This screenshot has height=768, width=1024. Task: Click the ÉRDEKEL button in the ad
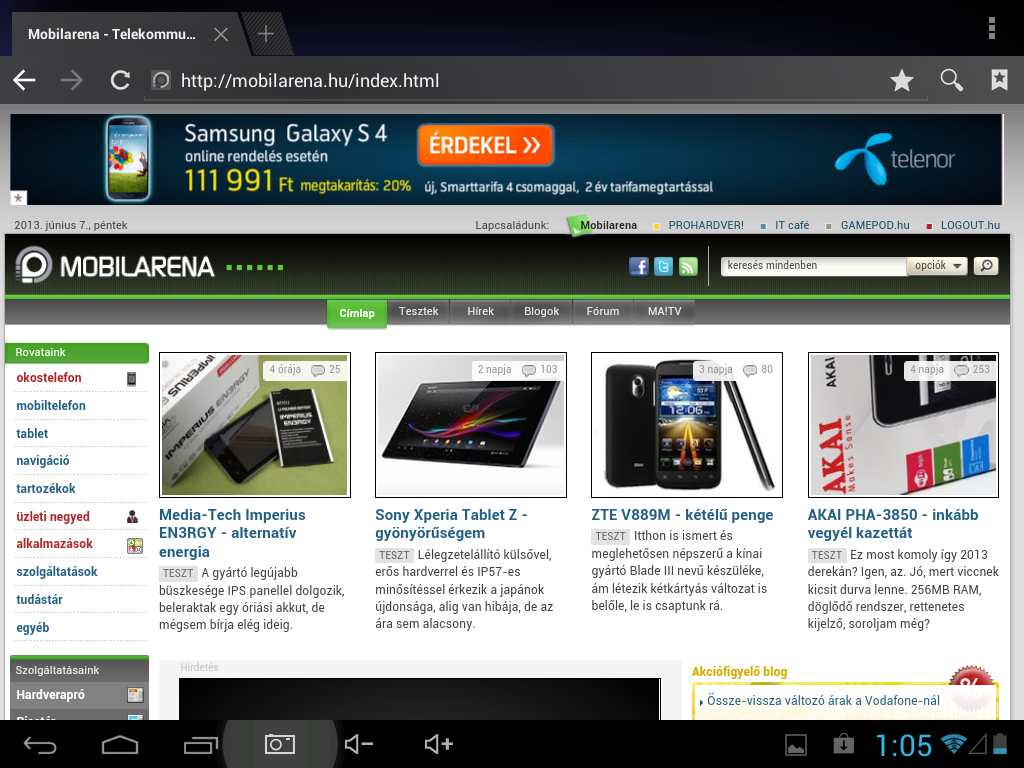coord(485,145)
